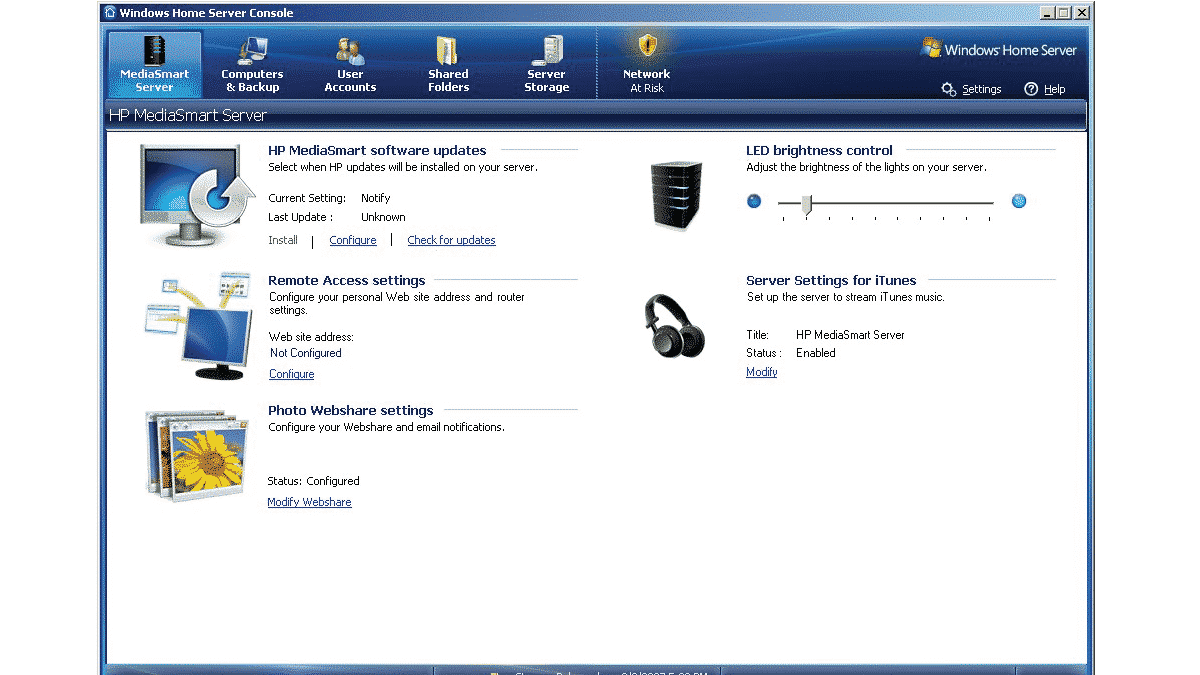
Task: Click the Network At Risk shield icon
Action: (647, 46)
